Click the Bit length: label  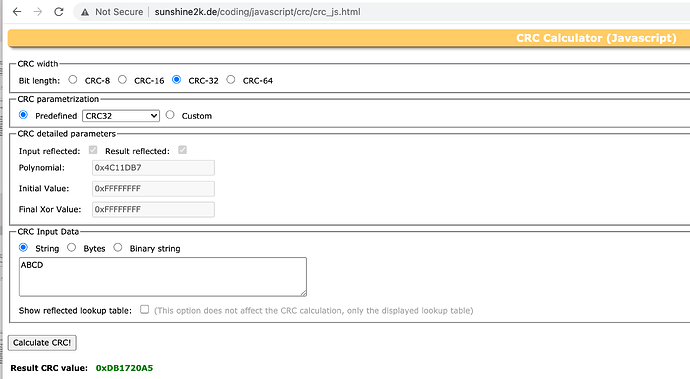pos(39,81)
